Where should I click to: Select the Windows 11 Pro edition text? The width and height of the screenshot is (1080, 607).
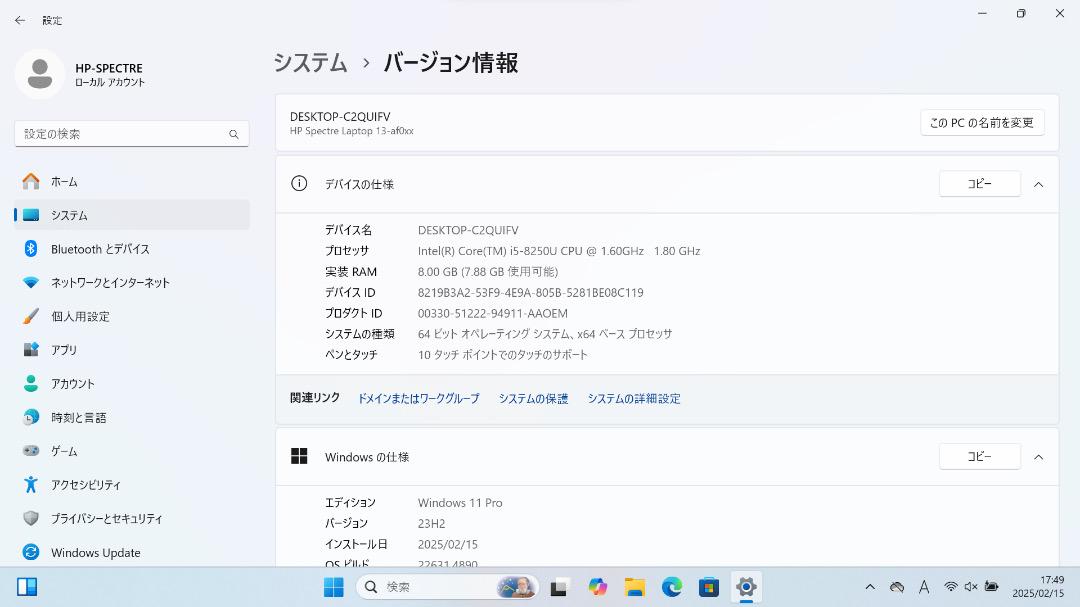[x=460, y=503]
